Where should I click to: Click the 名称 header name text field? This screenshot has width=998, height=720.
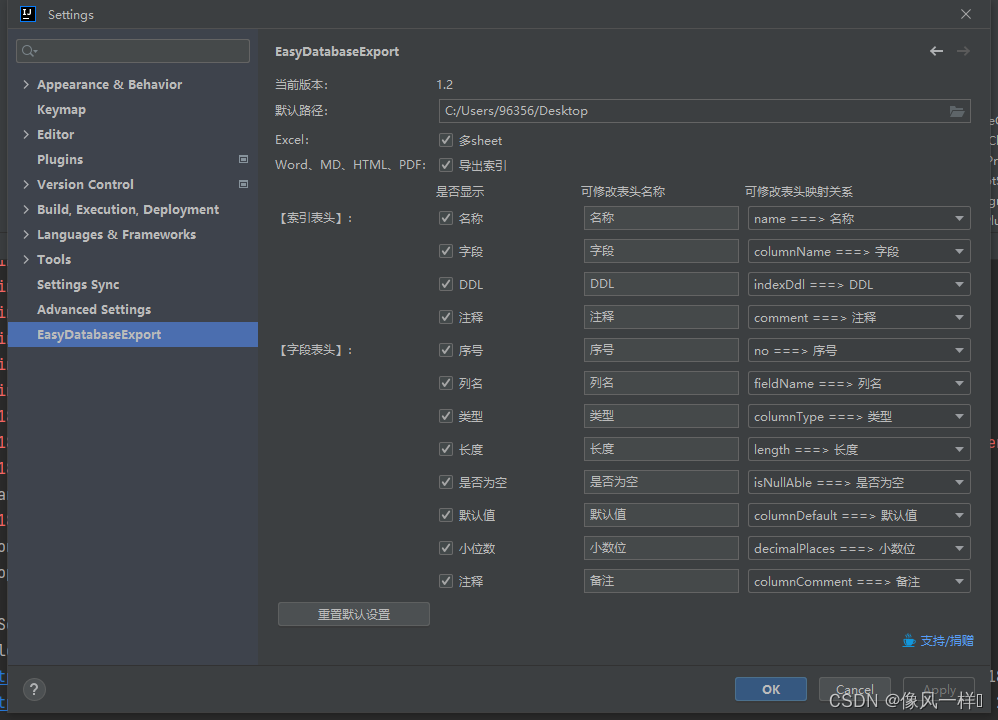pos(661,218)
